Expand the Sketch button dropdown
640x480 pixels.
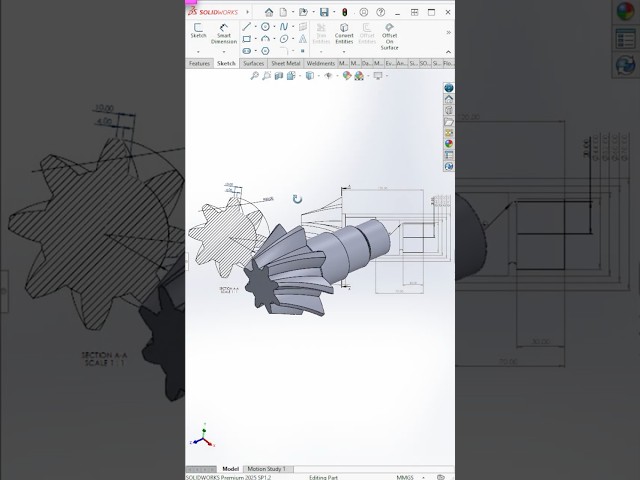pyautogui.click(x=198, y=52)
